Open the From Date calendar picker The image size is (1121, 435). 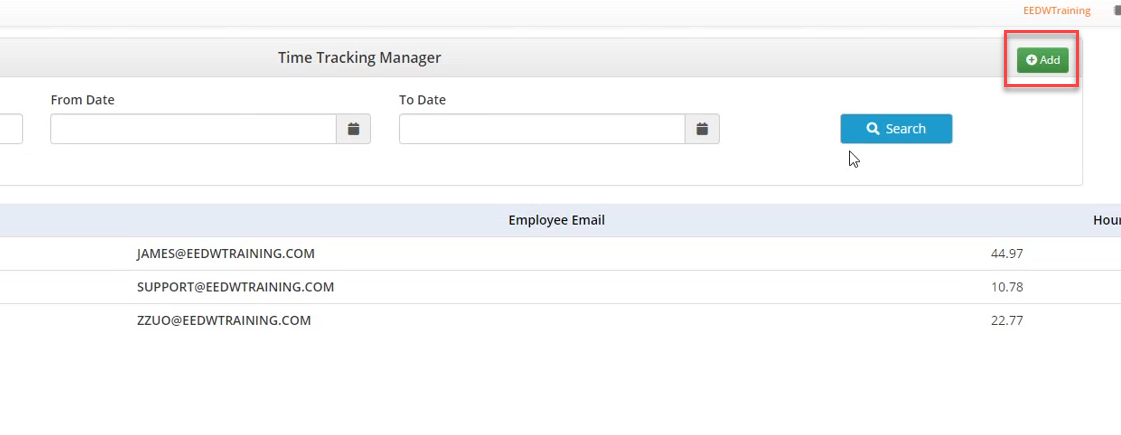coord(353,129)
